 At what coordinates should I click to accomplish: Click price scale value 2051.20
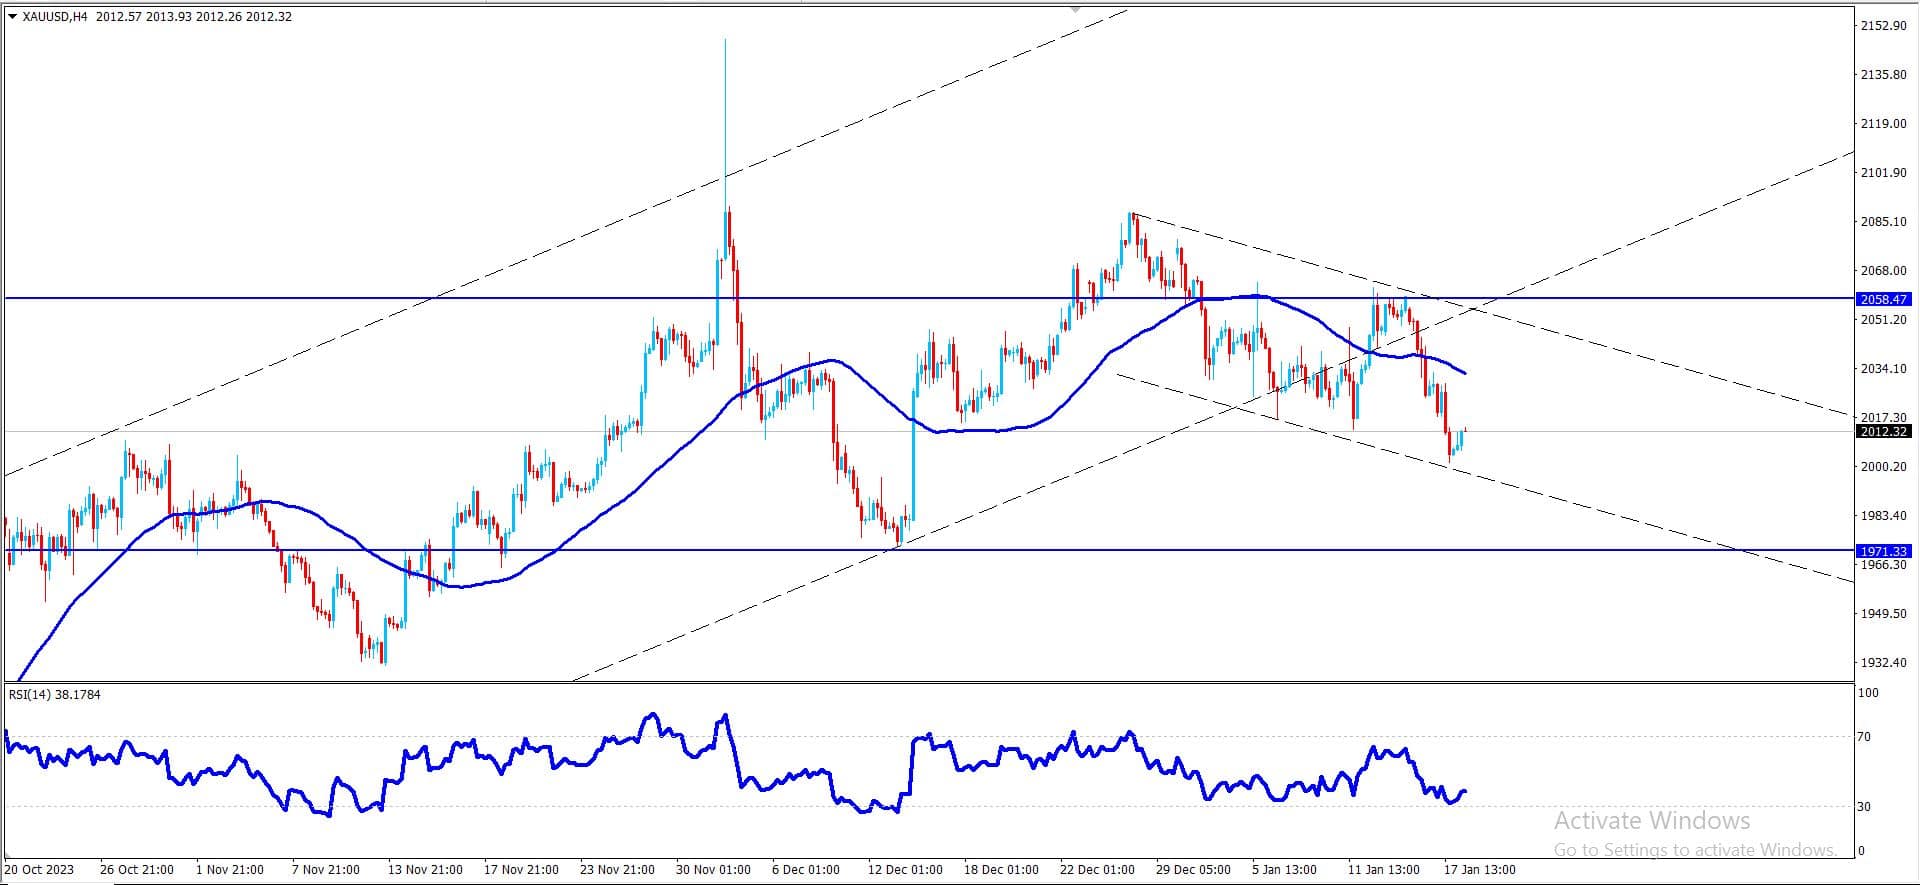pyautogui.click(x=1883, y=320)
